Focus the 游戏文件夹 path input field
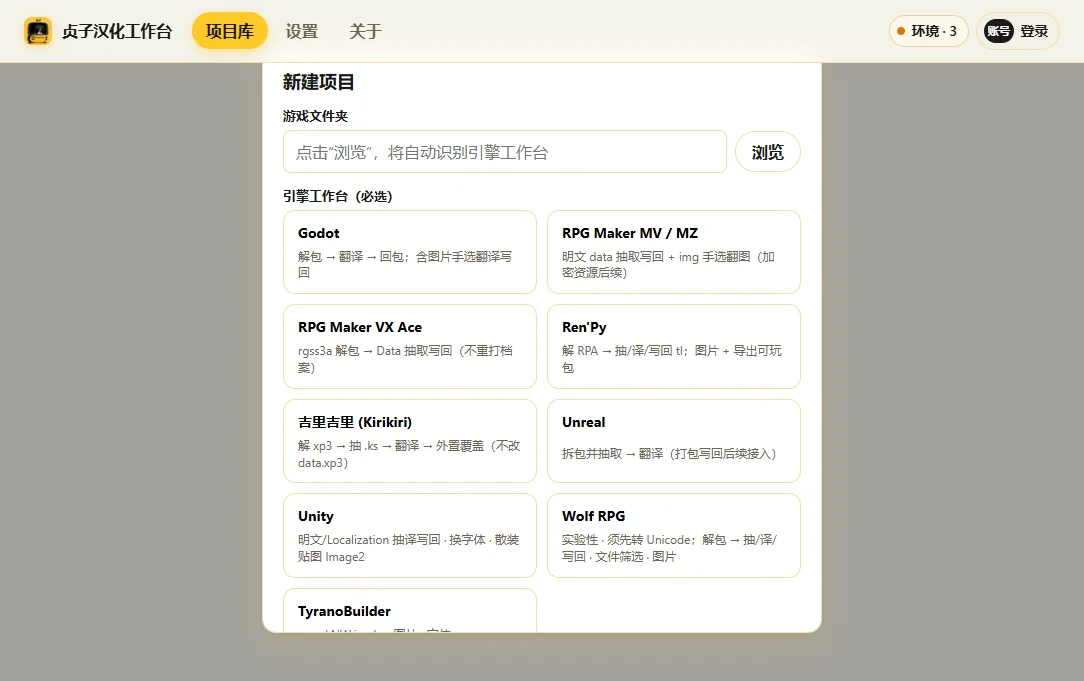Image resolution: width=1084 pixels, height=681 pixels. pyautogui.click(x=505, y=152)
